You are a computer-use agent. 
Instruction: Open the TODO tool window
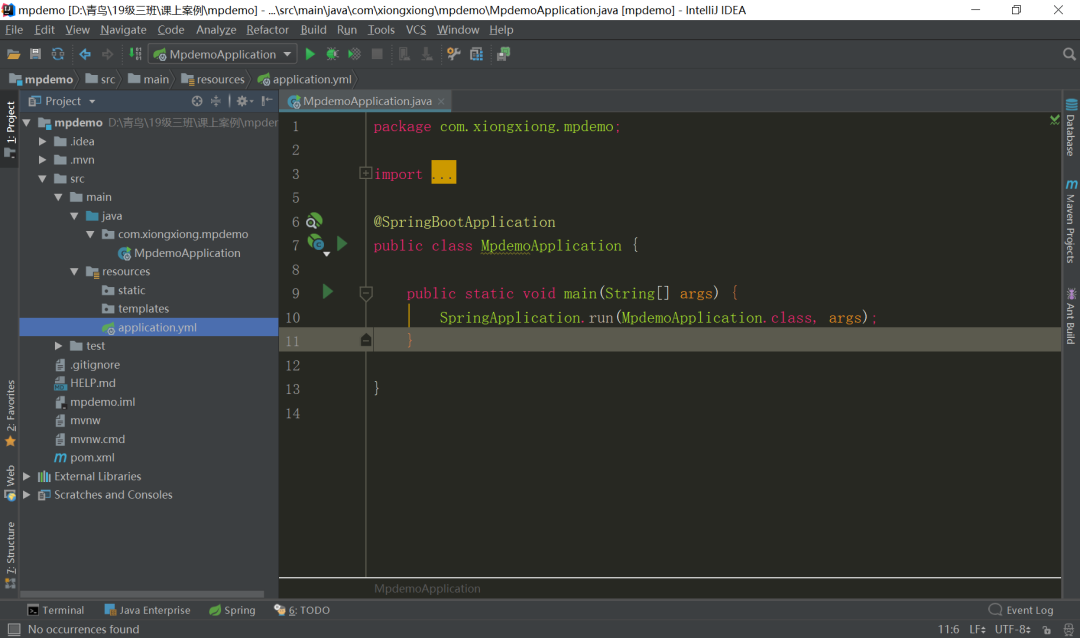pyautogui.click(x=302, y=610)
